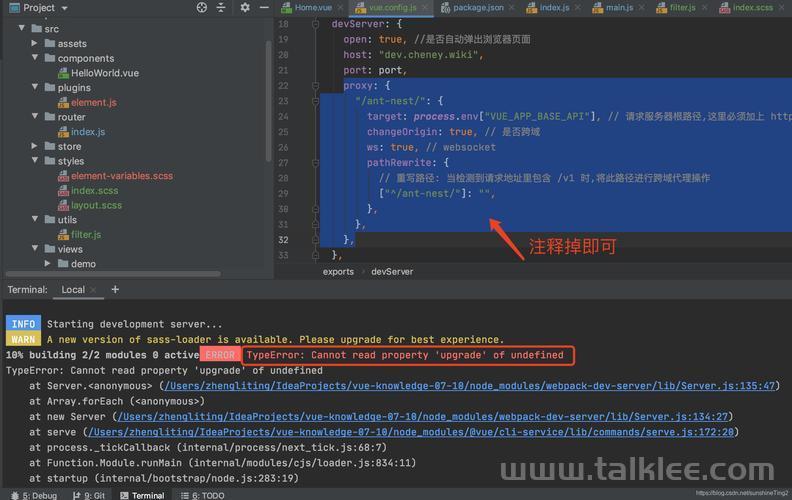
Task: Close the main.js editor tab
Action: (x=642, y=8)
